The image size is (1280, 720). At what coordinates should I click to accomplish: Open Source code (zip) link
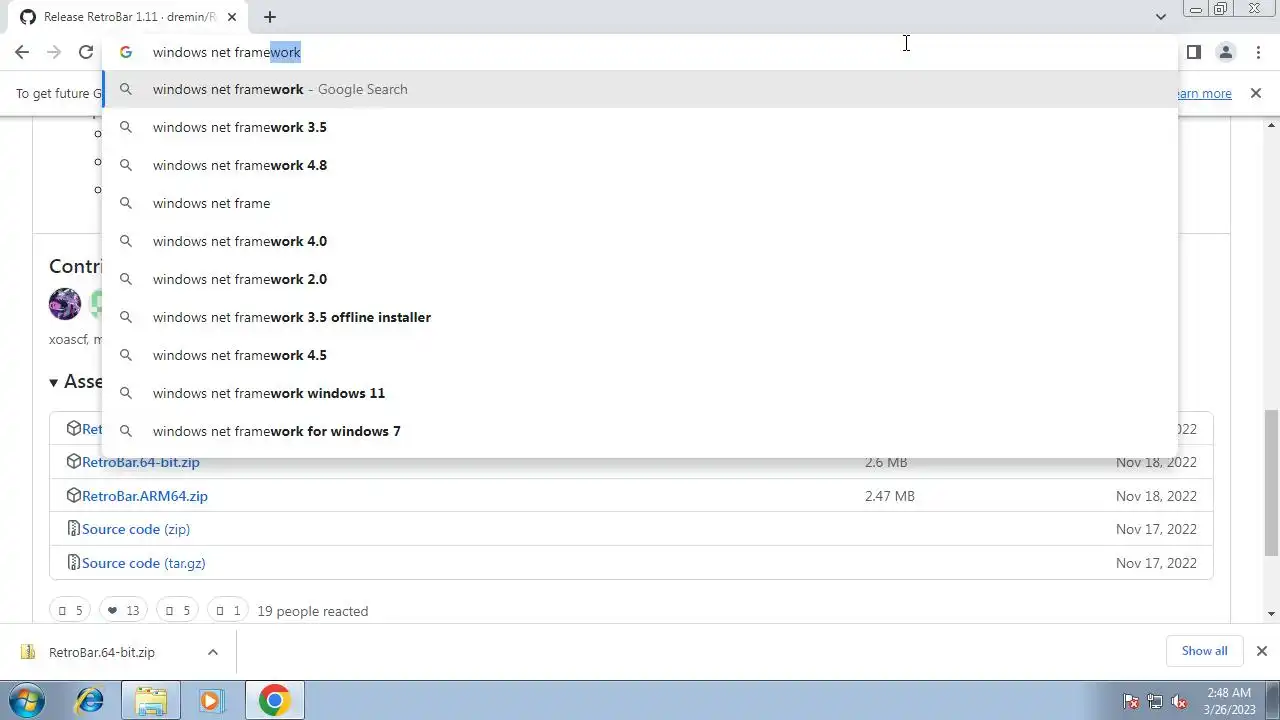[136, 529]
